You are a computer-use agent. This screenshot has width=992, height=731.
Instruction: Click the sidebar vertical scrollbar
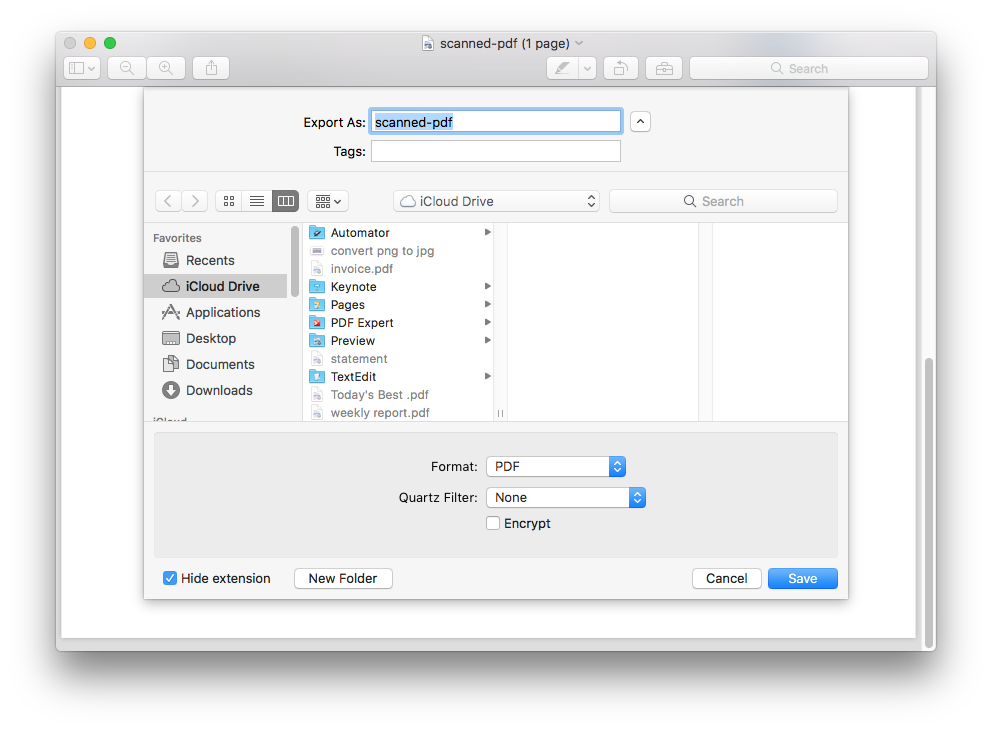[295, 261]
